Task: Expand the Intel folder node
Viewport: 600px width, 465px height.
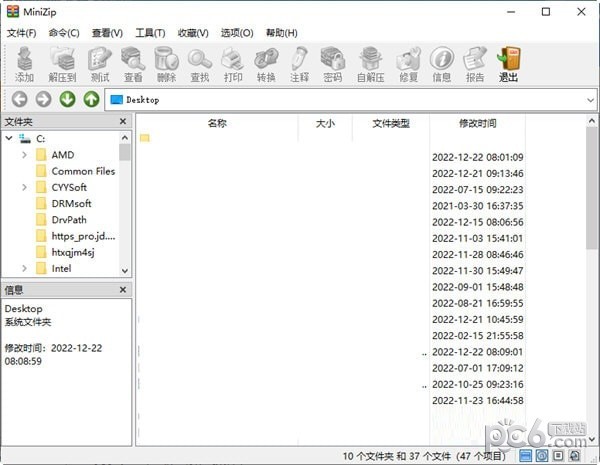Action: (24, 268)
